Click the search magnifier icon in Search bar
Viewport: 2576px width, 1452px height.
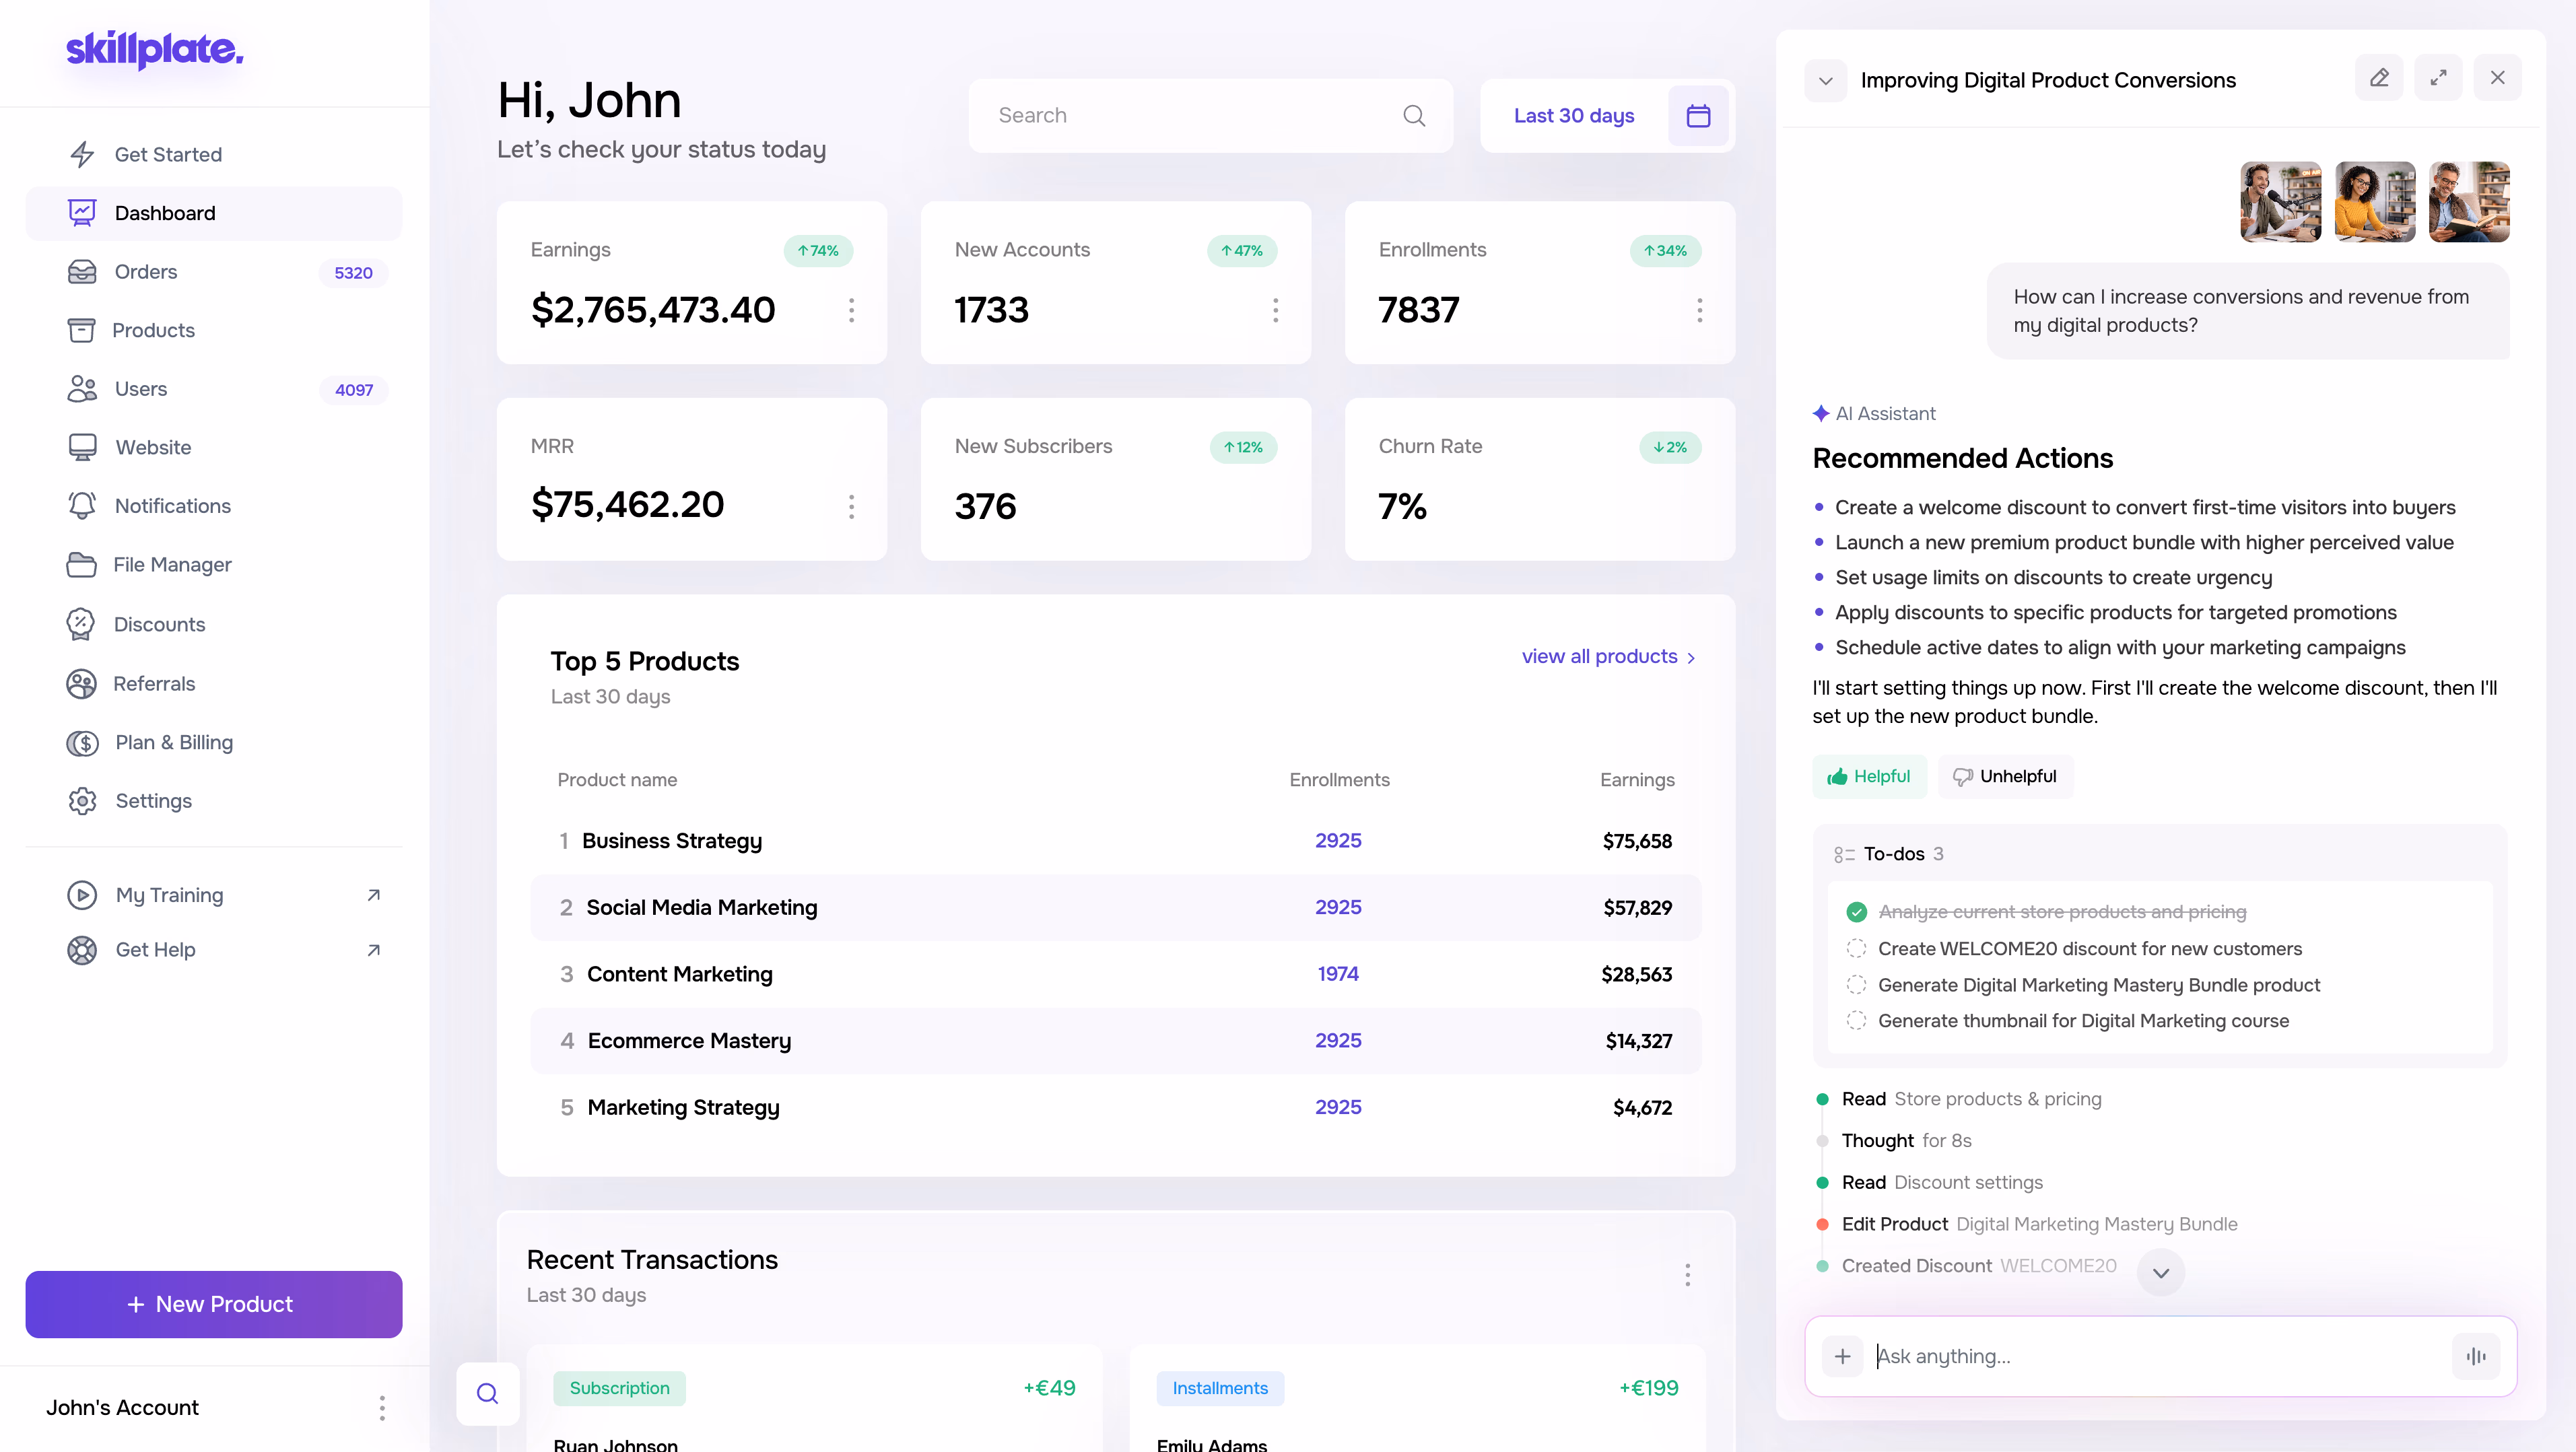pos(1413,116)
